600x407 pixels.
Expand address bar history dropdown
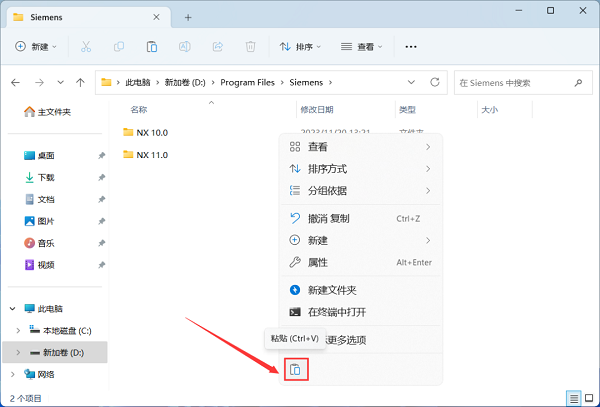coord(411,82)
